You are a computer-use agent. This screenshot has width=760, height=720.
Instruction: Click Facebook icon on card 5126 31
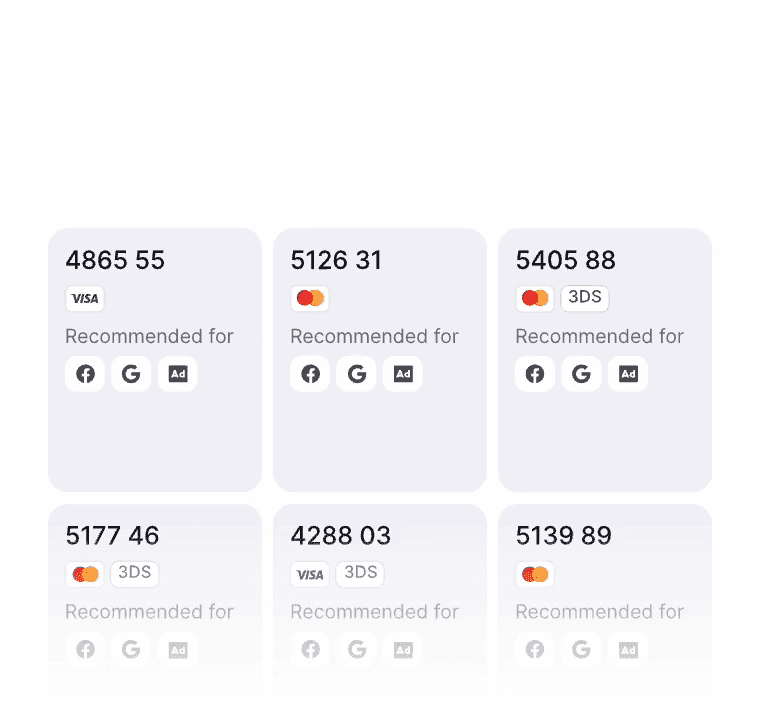(x=310, y=374)
